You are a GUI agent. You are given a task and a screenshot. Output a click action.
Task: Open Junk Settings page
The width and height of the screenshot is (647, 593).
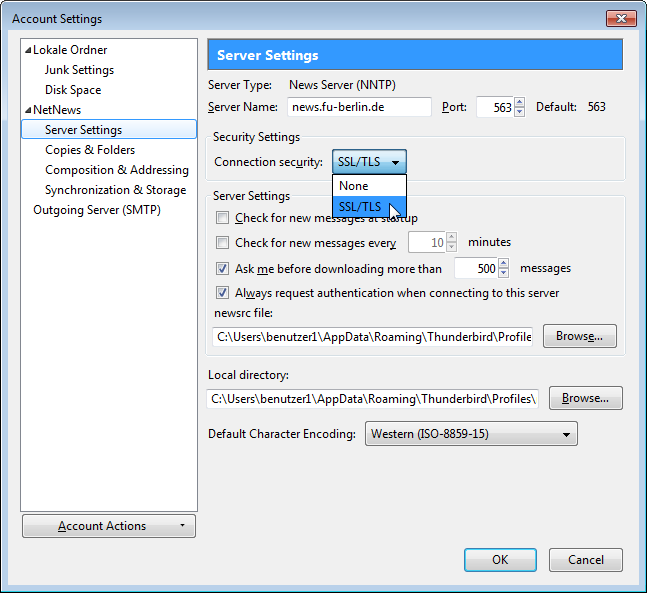click(x=79, y=70)
